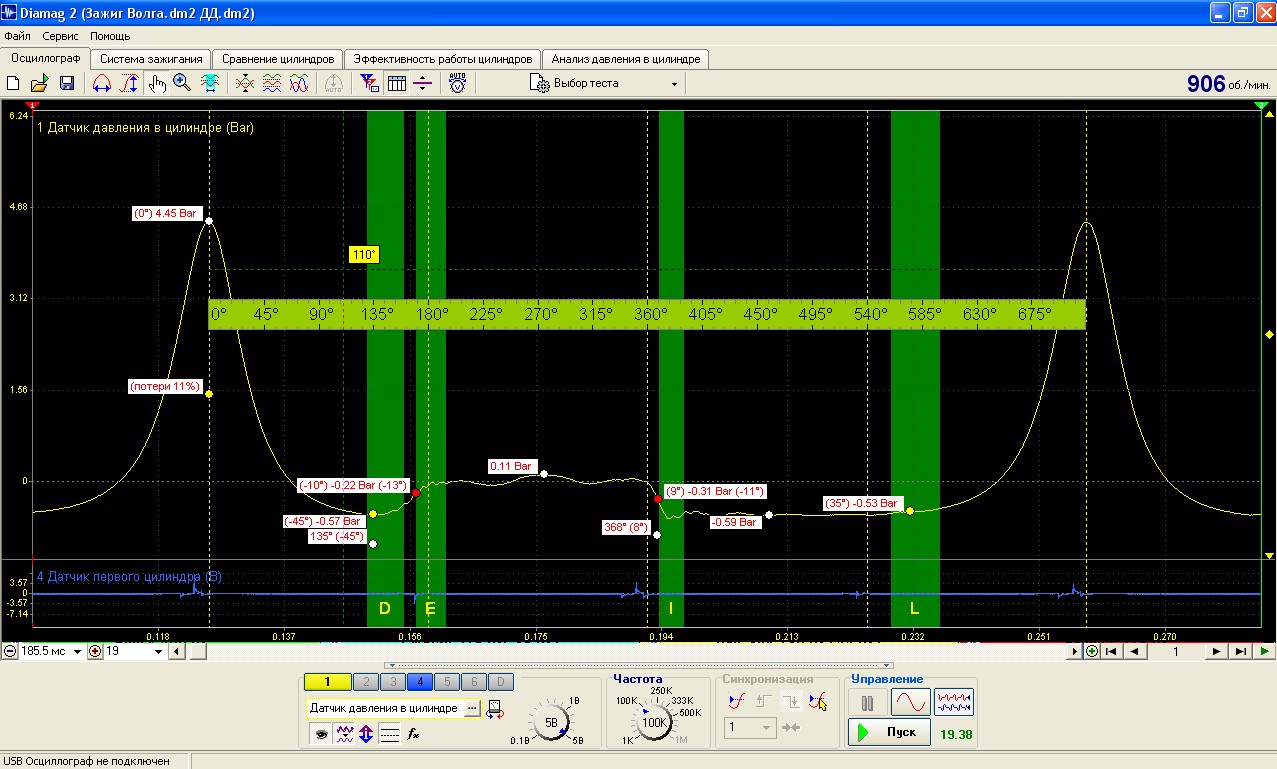Toggle channel 4 blue button
1277x769 pixels.
point(420,682)
